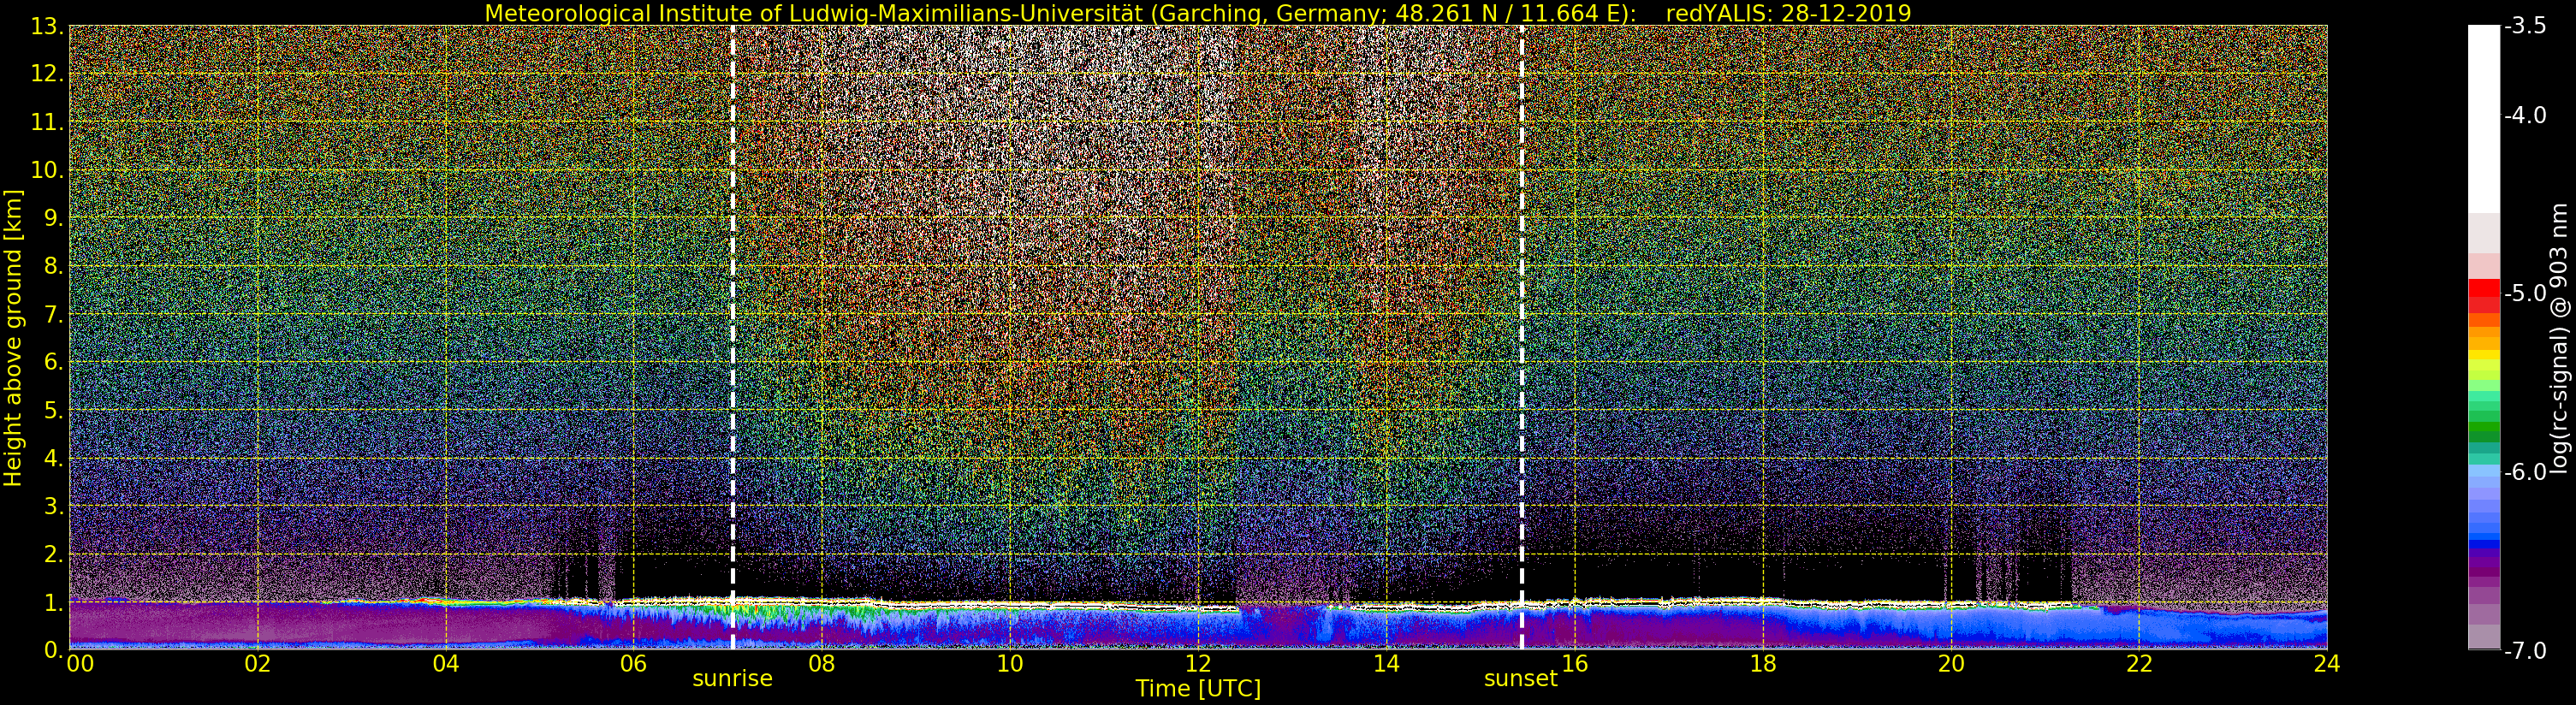The width and height of the screenshot is (2576, 705).
Task: Click the colorbar label 'log(rc-signal) @ 903 nm'
Action: (x=2560, y=338)
